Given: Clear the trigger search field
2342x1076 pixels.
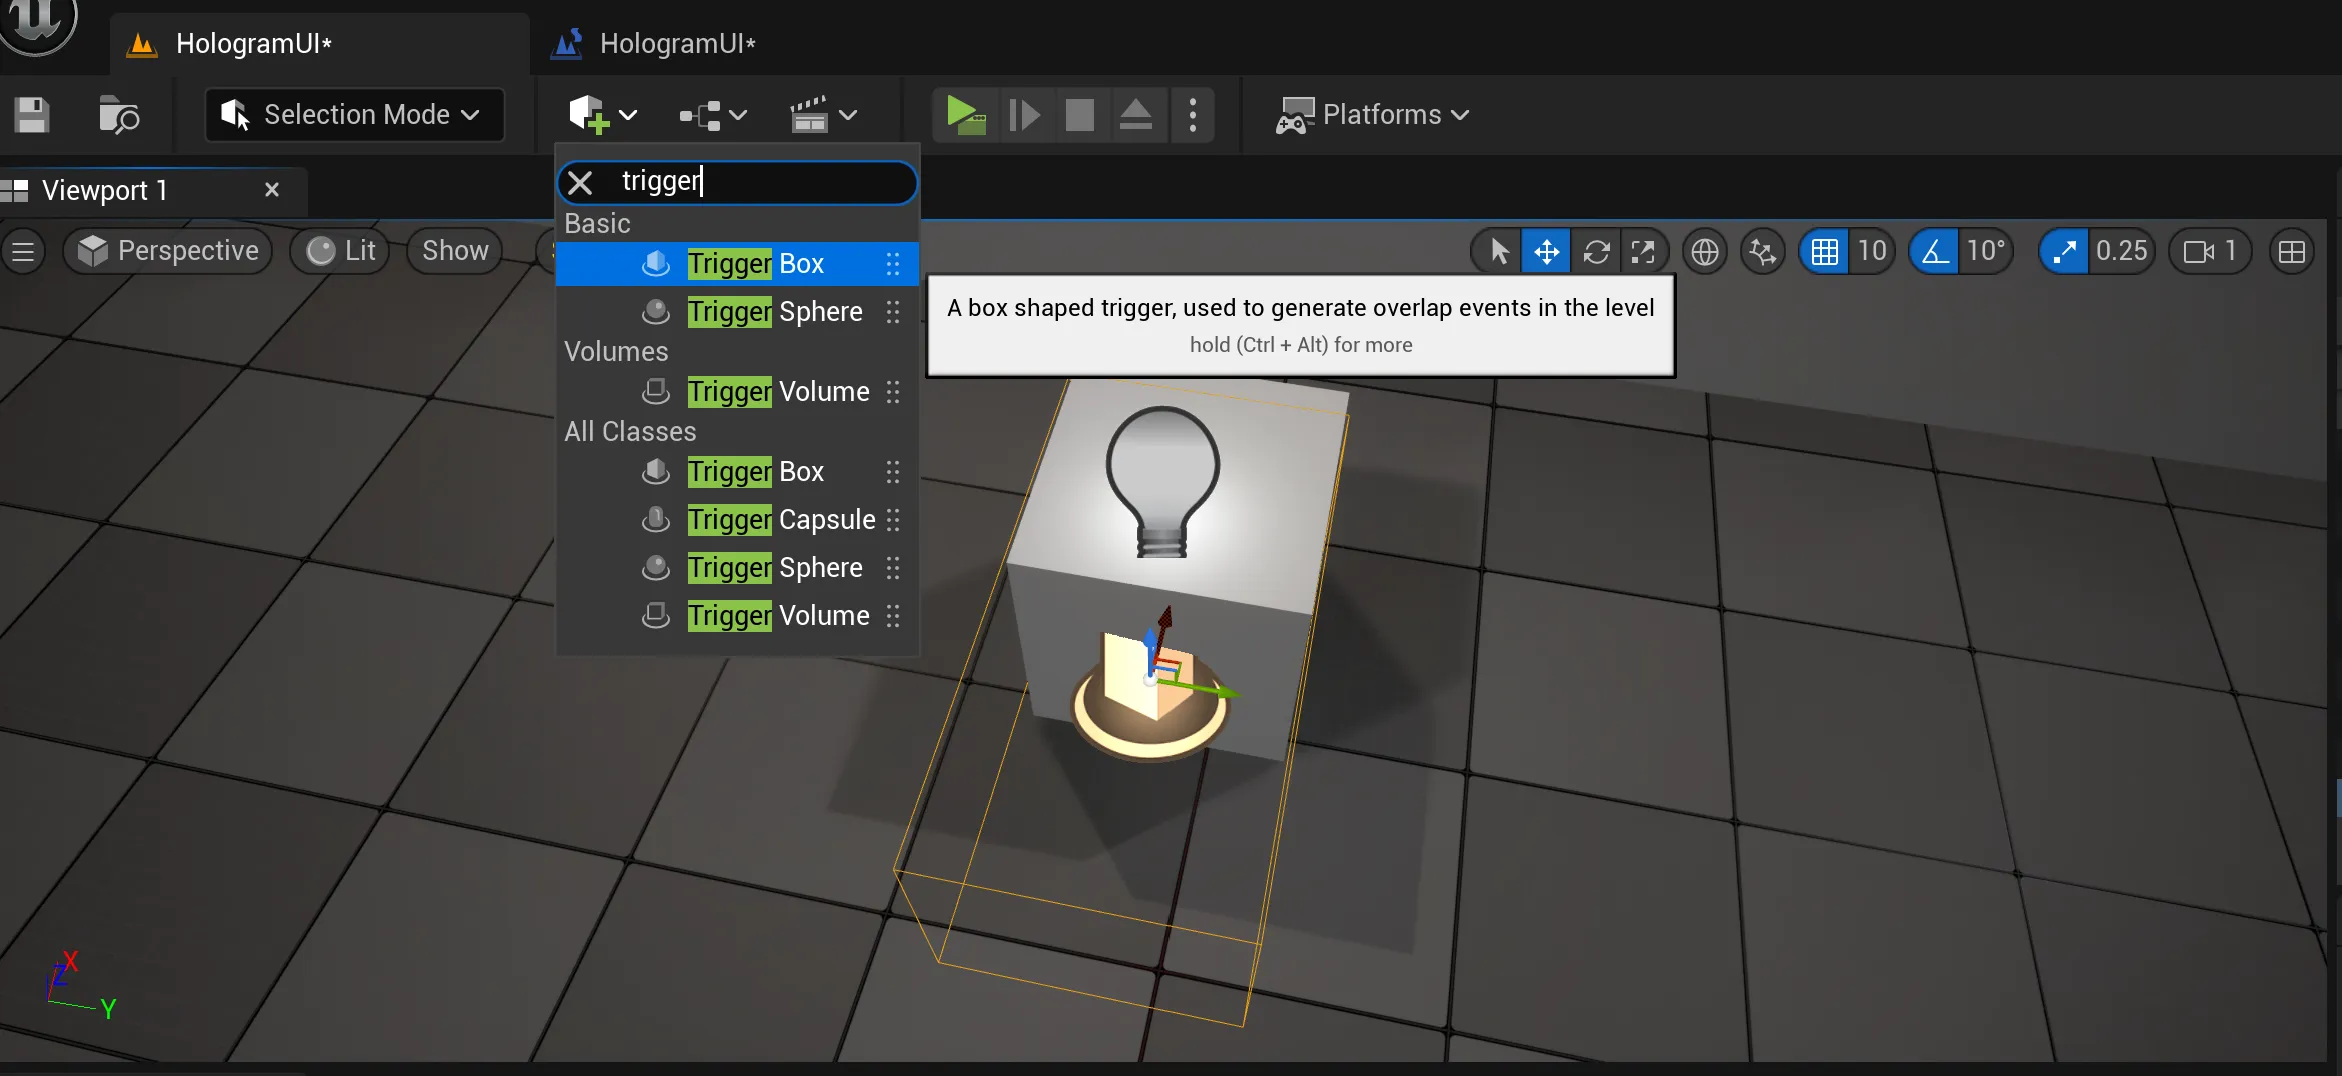Looking at the screenshot, I should tap(580, 182).
